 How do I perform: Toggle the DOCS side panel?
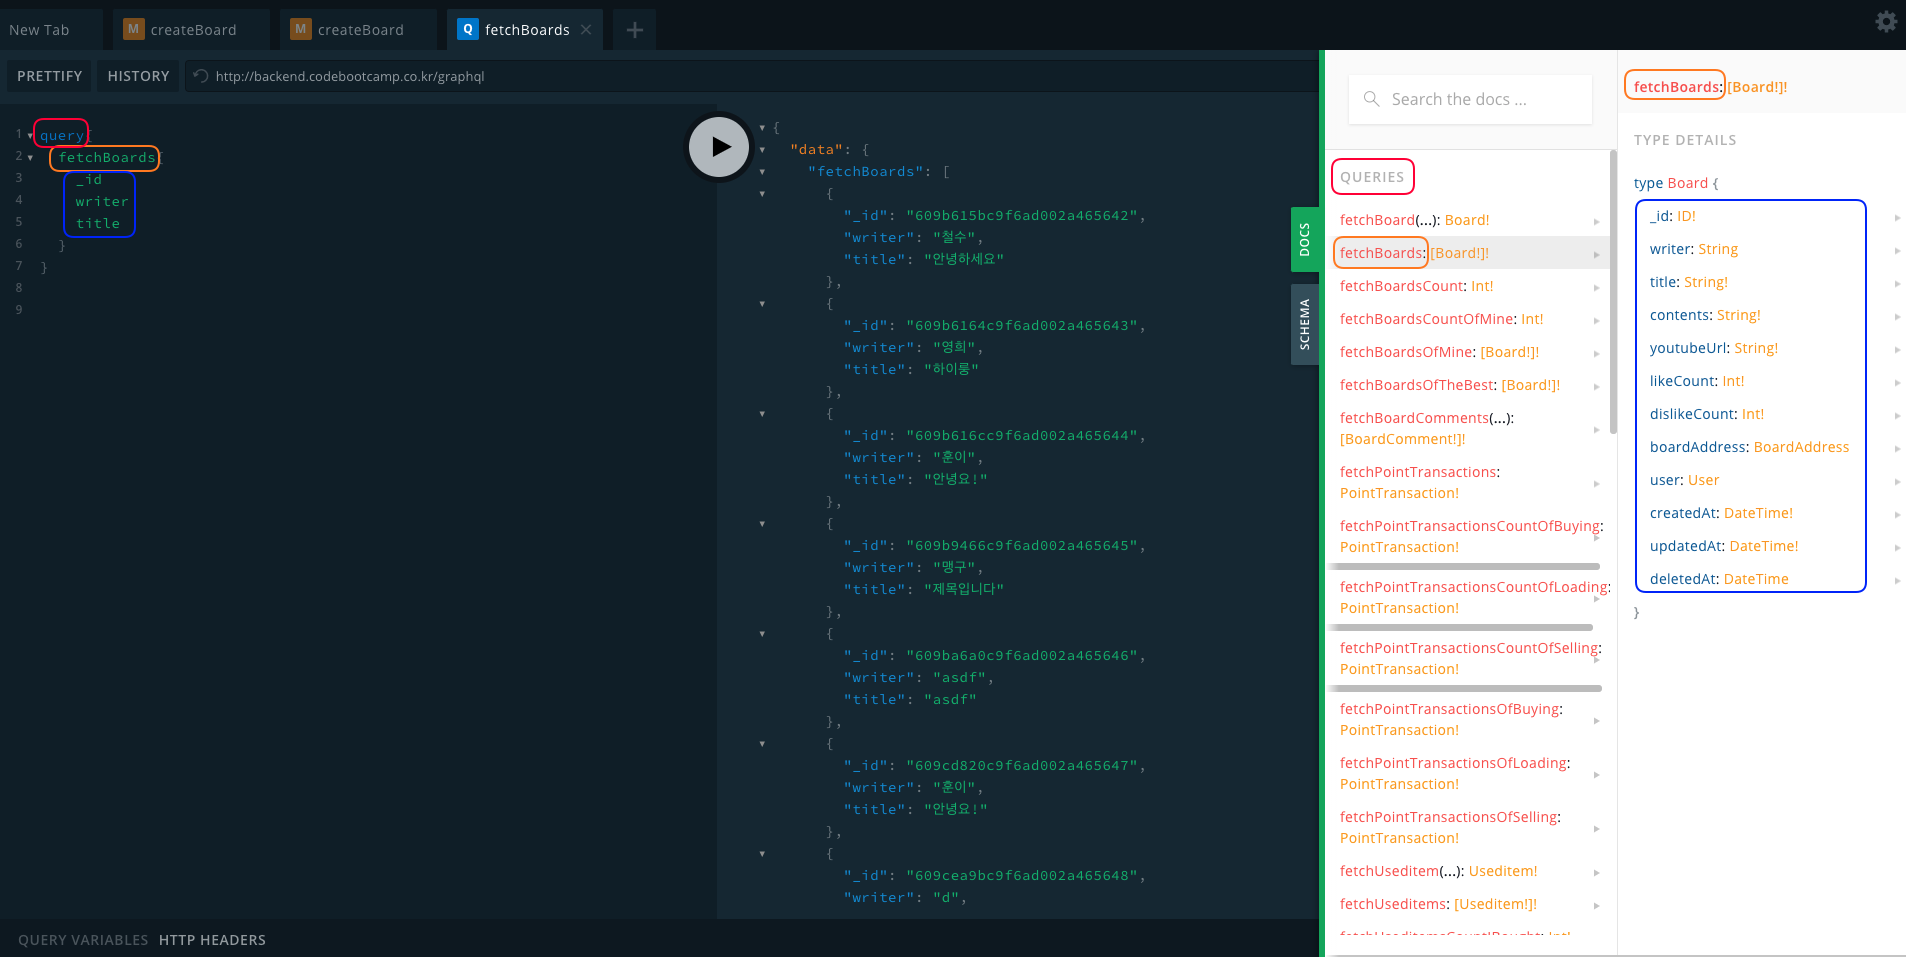click(x=1304, y=240)
